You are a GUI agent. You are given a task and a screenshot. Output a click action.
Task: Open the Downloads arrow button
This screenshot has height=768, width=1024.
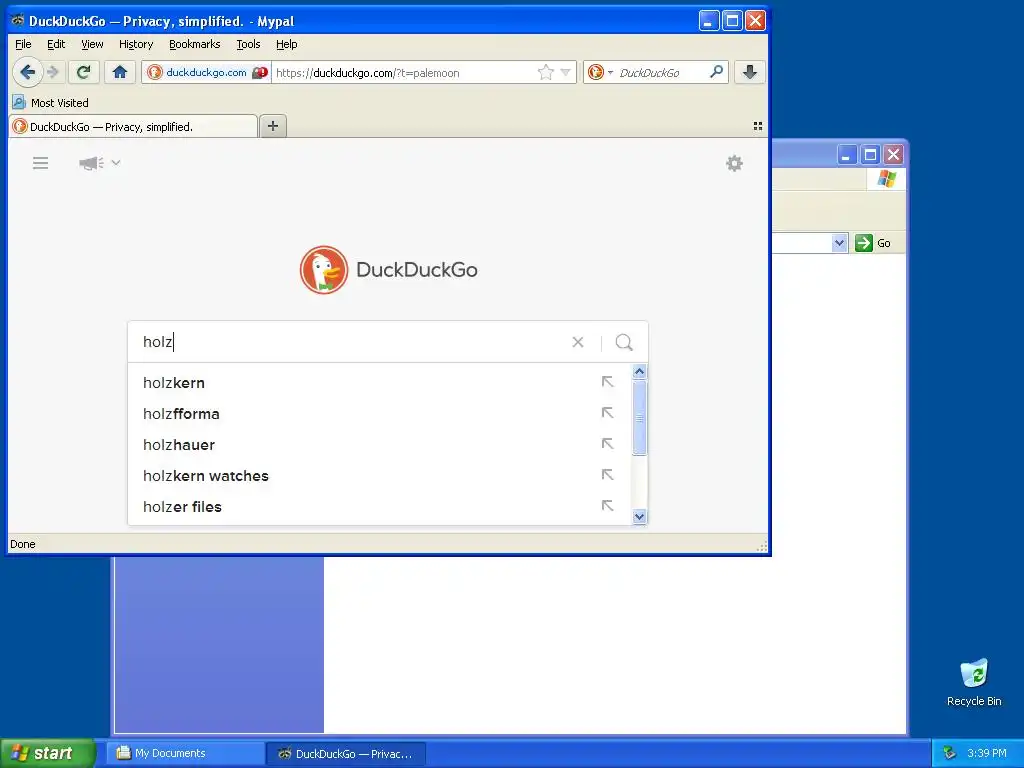750,72
